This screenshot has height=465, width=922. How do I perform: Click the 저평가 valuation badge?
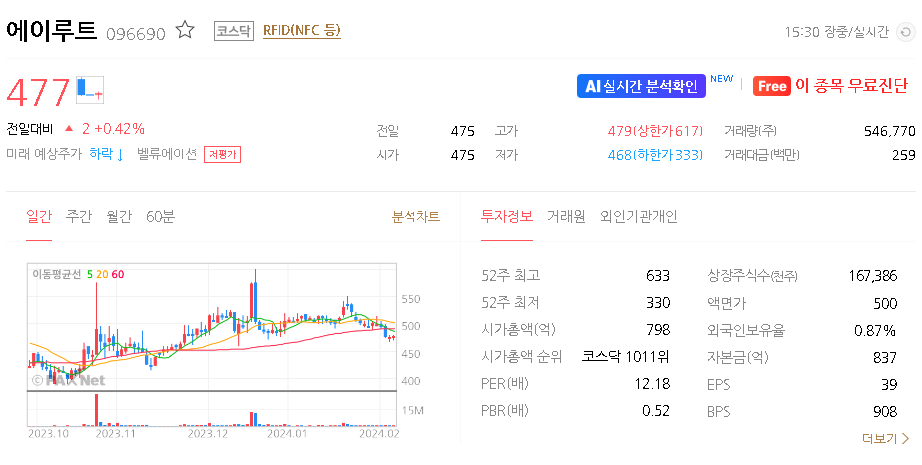pos(222,155)
